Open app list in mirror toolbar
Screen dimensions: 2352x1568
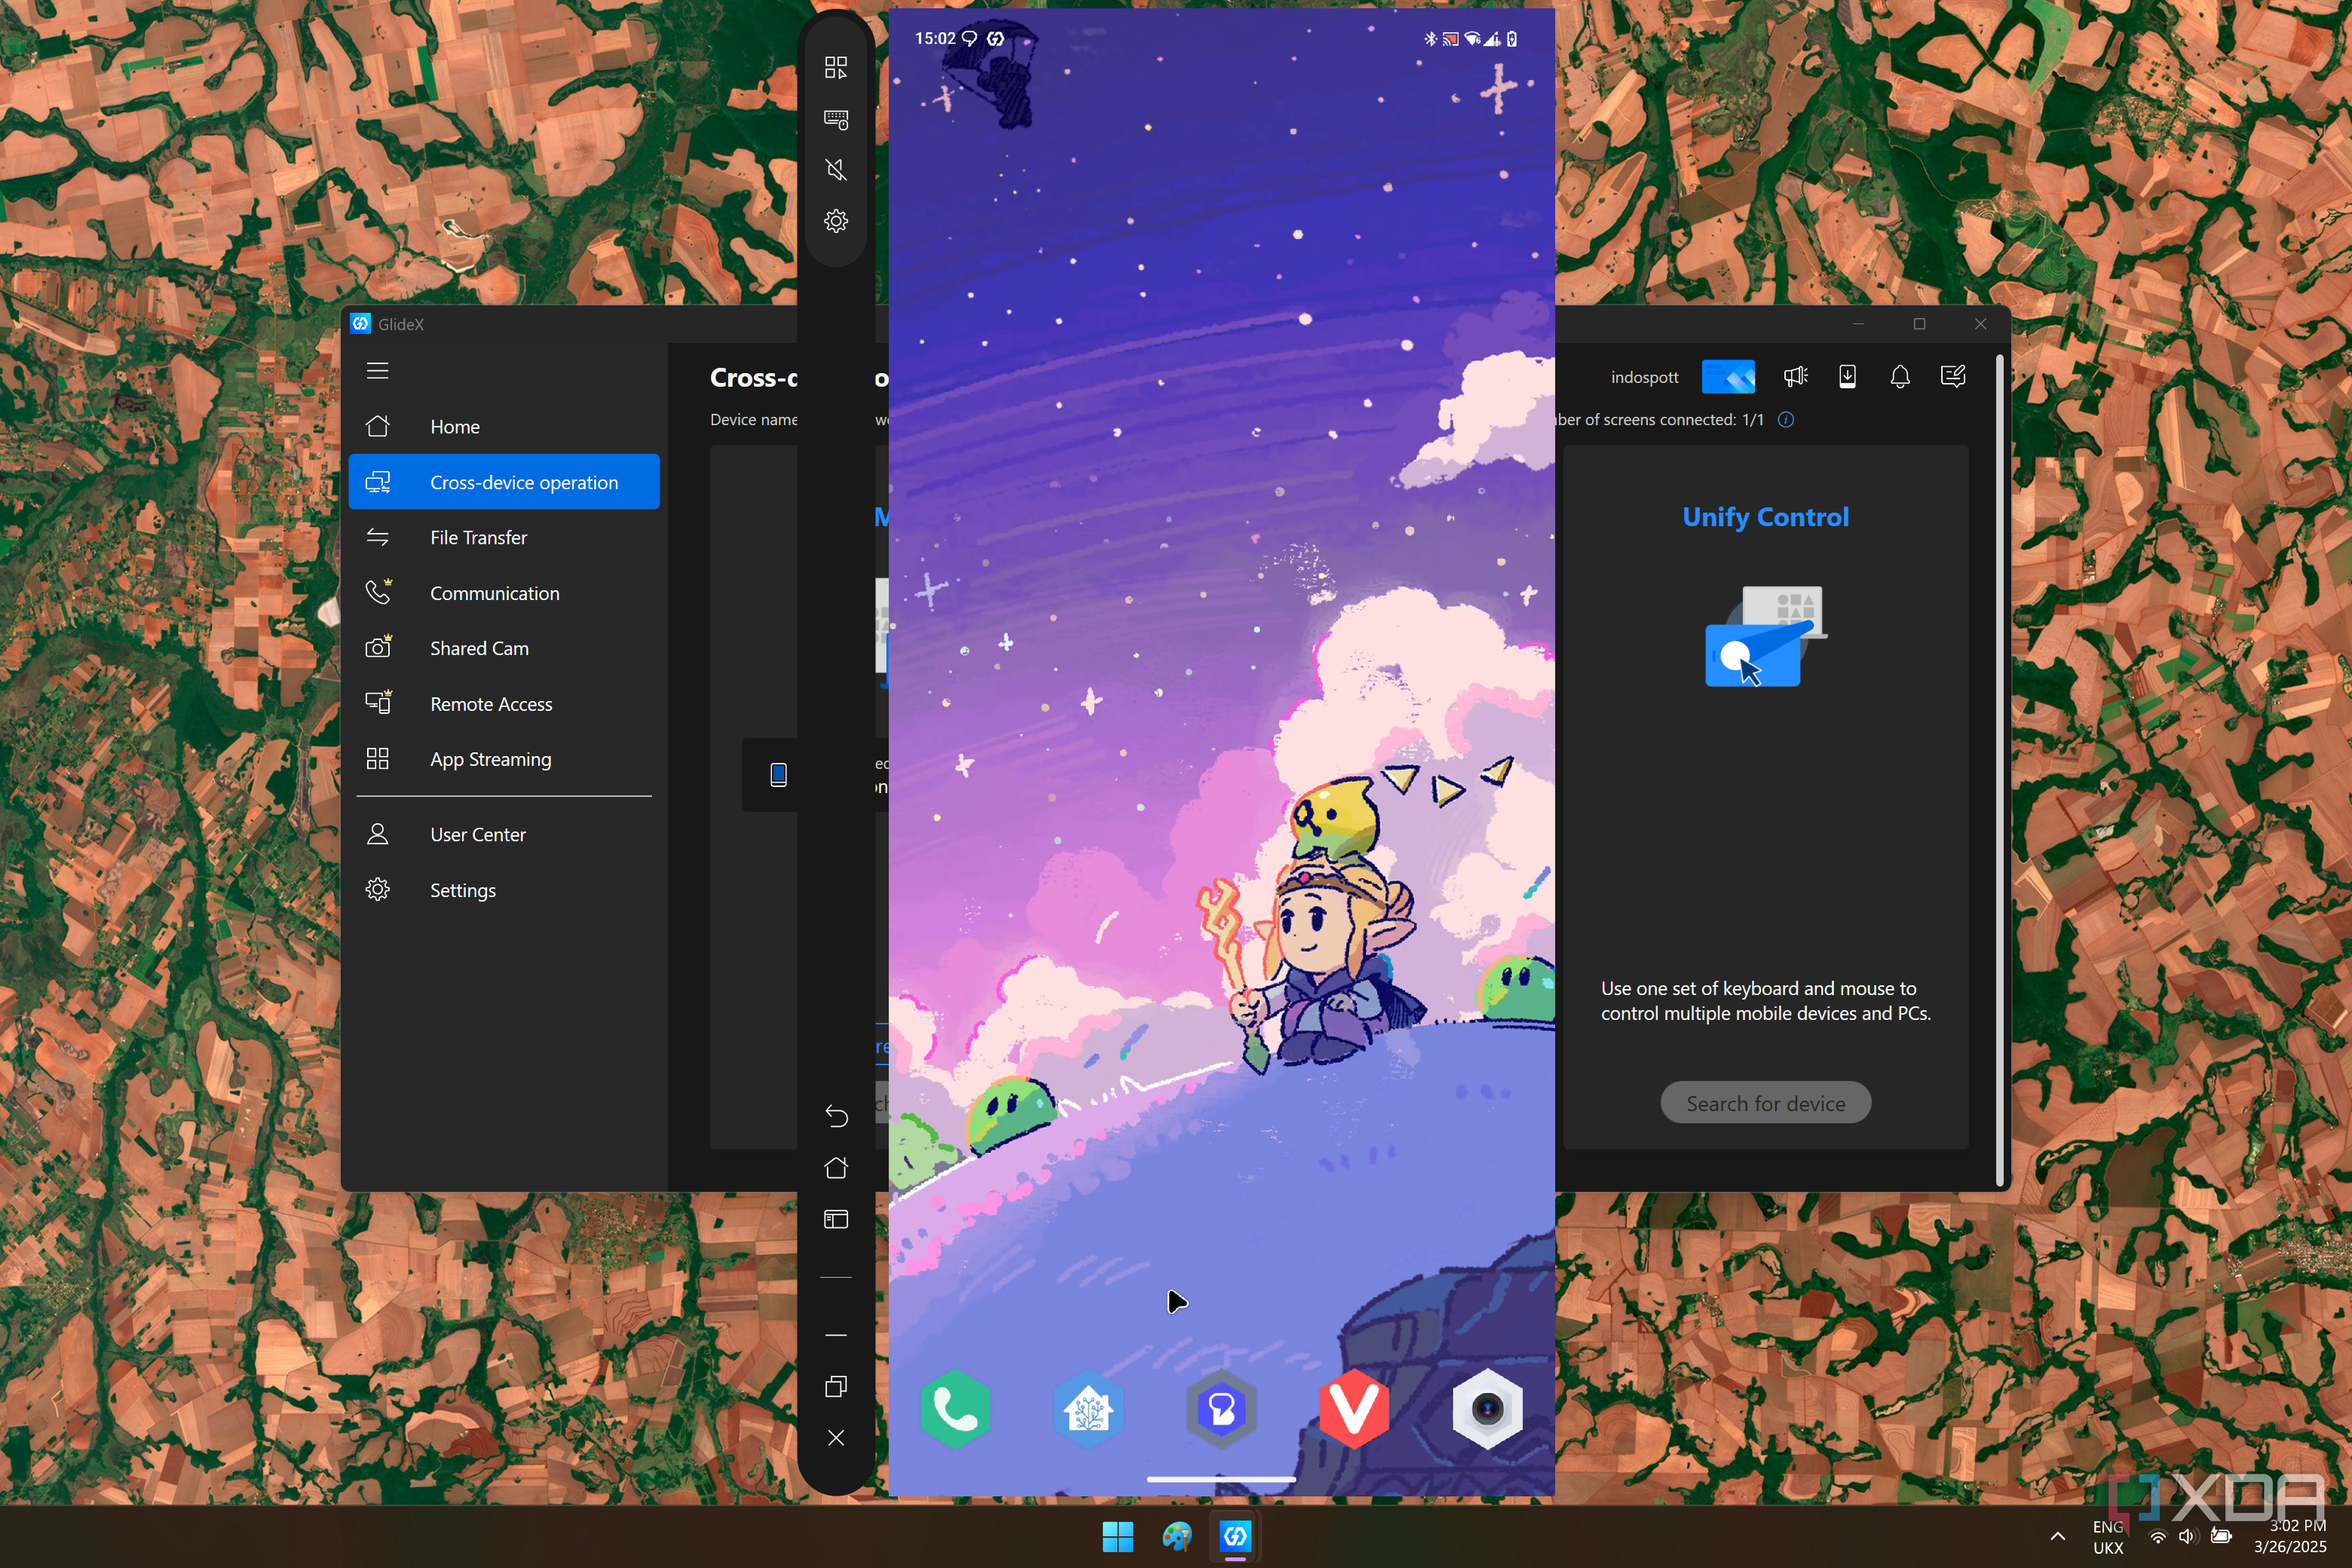pyautogui.click(x=836, y=67)
